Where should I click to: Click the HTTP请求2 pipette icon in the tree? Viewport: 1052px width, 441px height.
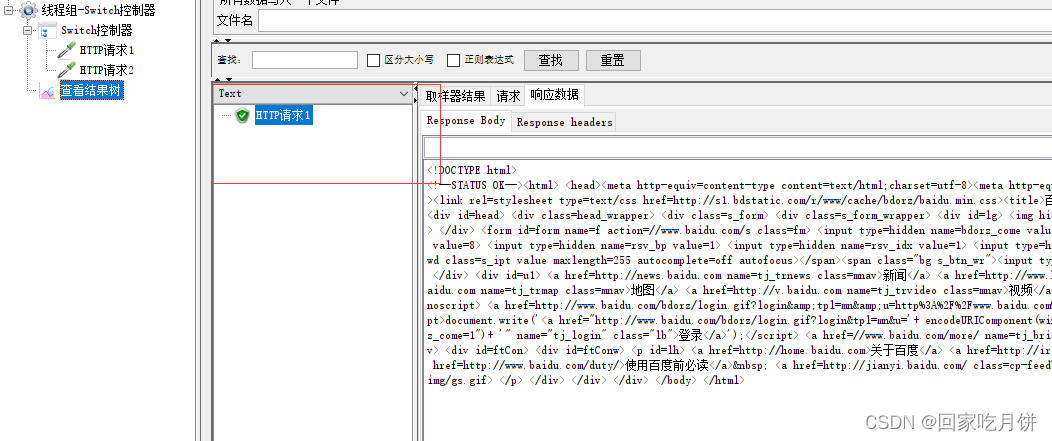pos(67,70)
